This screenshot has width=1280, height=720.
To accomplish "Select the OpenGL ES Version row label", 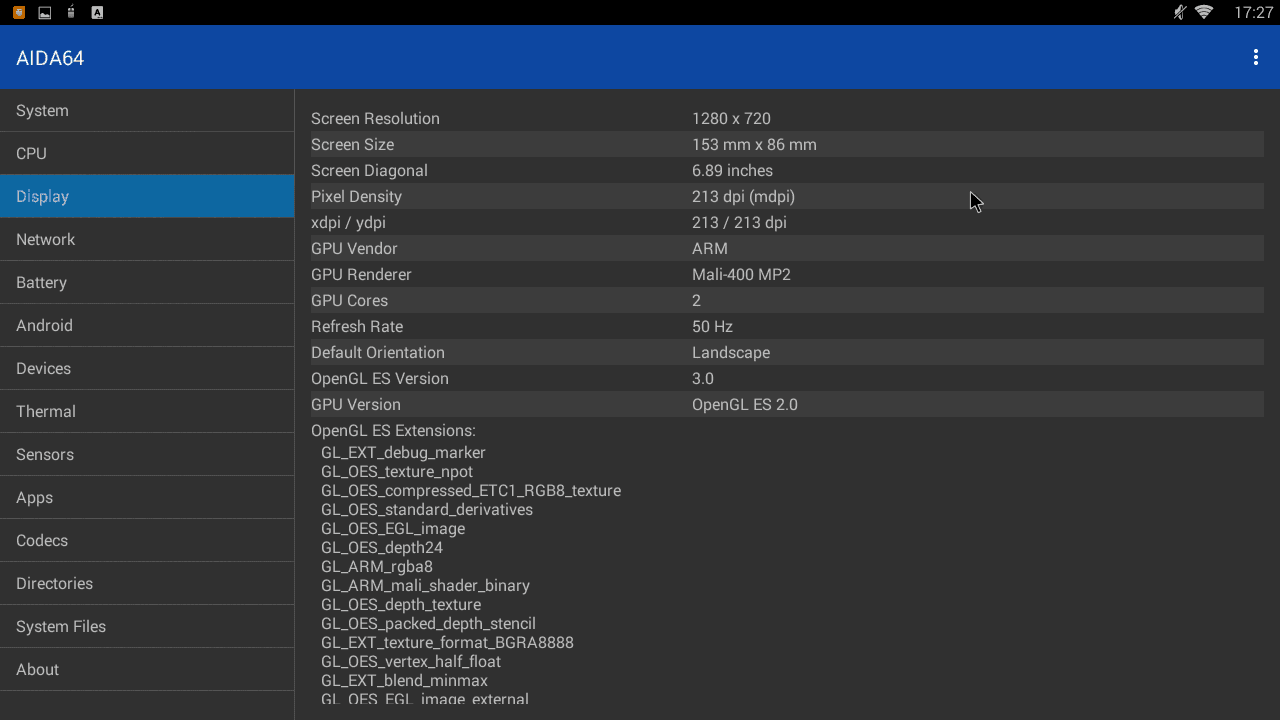I will click(x=380, y=379).
